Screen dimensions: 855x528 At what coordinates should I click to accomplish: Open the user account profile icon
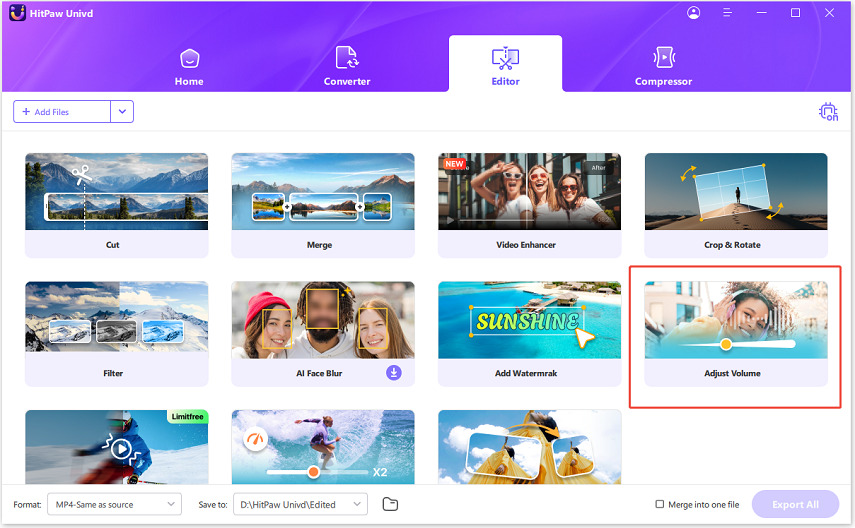[x=694, y=13]
